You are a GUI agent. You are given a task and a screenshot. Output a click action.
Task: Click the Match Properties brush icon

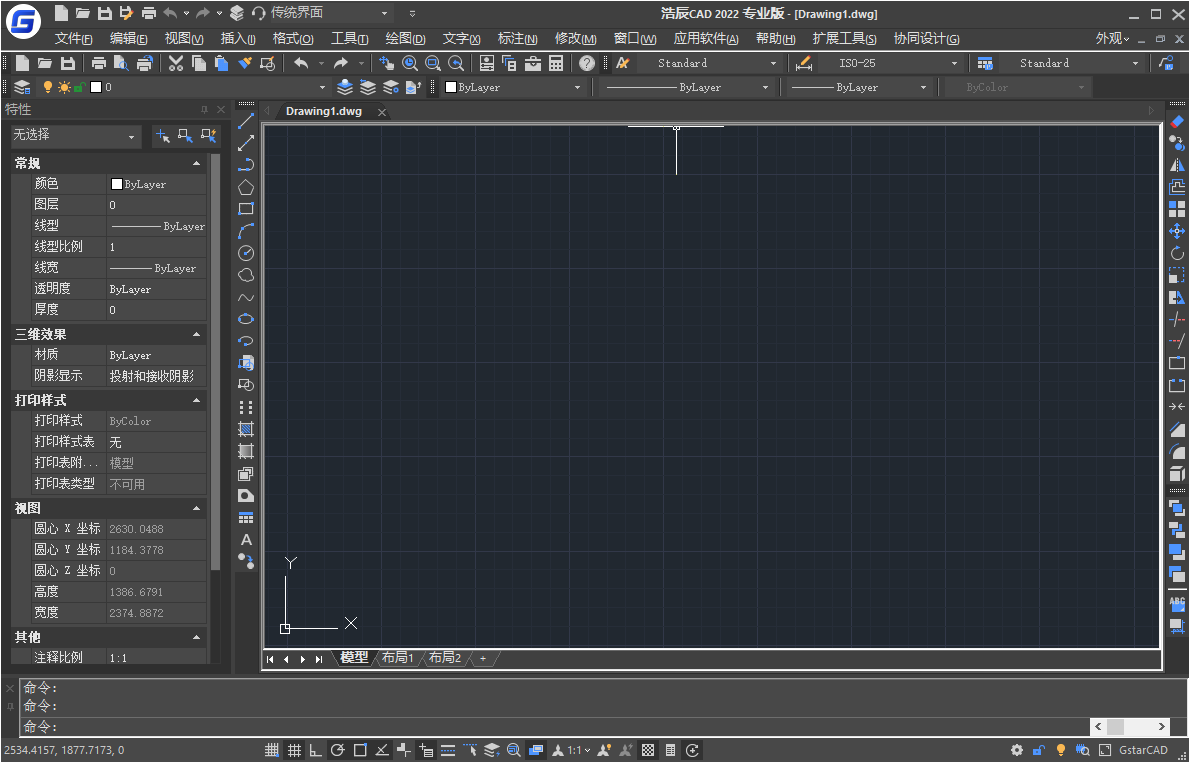pyautogui.click(x=245, y=63)
